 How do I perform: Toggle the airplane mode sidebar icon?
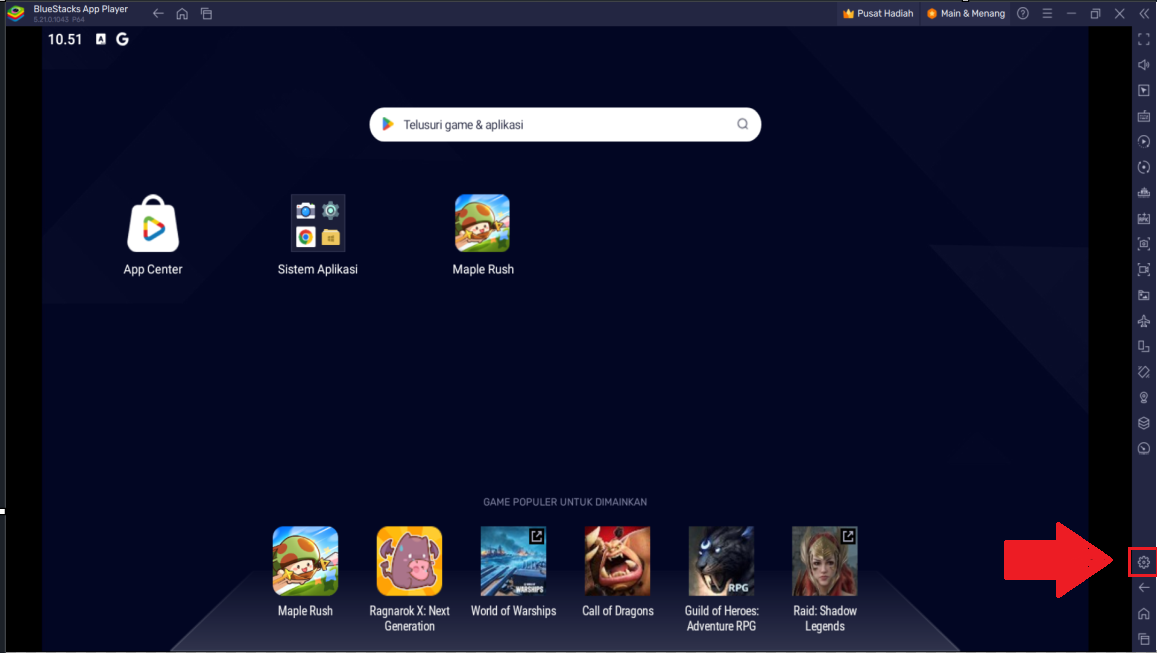click(x=1143, y=321)
